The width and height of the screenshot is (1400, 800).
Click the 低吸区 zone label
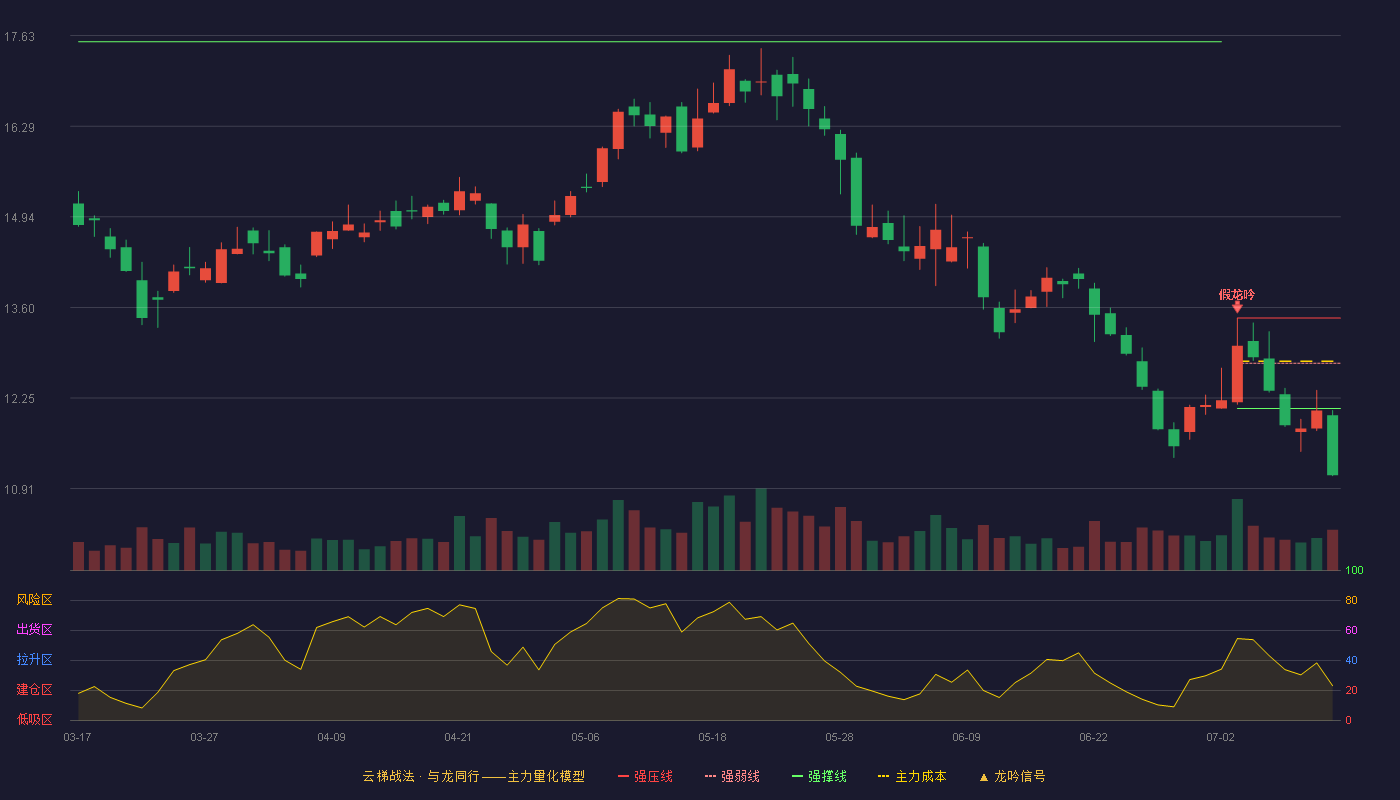[34, 719]
